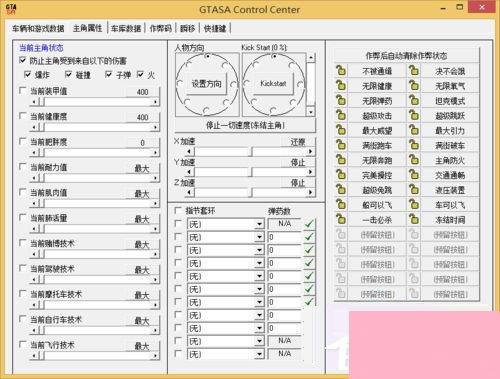
Task: Click the lock icon beside 交通通畅
Action: point(414,175)
